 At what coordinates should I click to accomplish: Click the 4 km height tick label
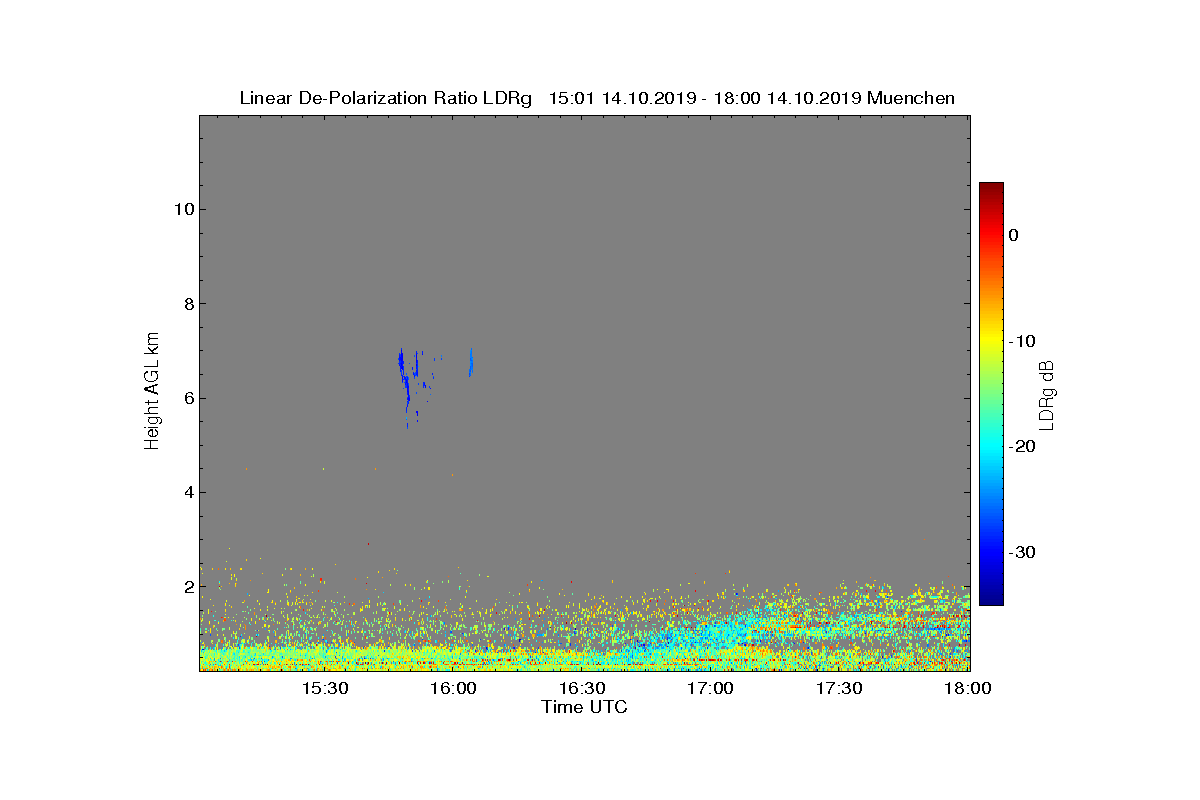click(x=185, y=492)
